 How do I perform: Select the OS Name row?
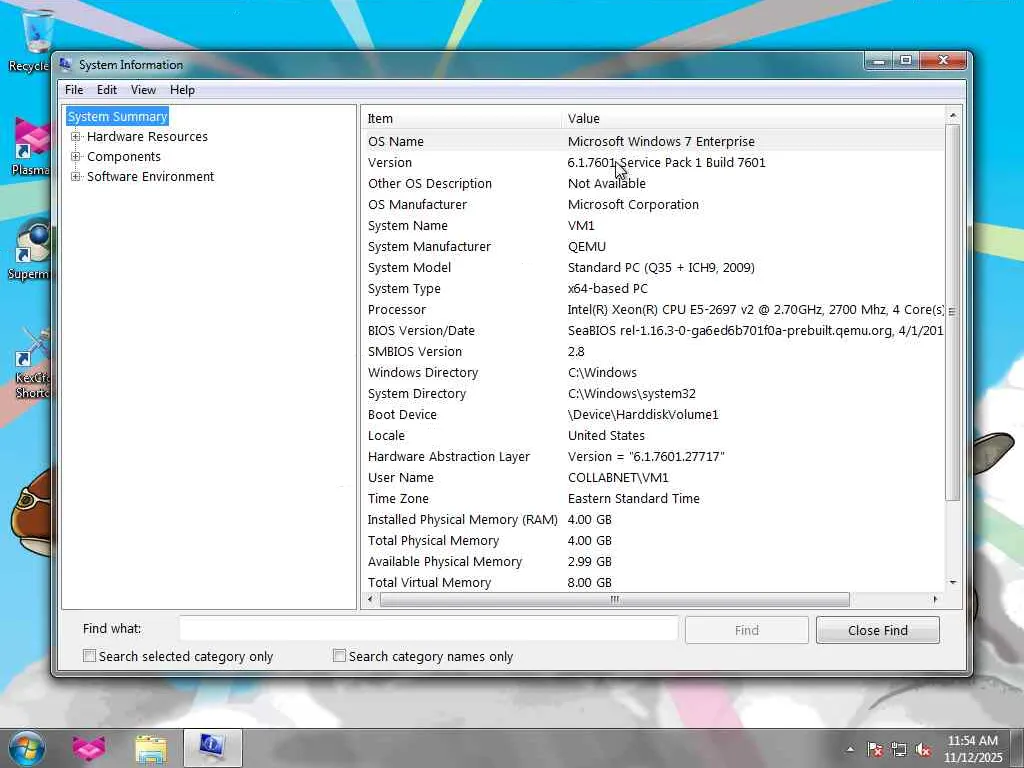pyautogui.click(x=653, y=141)
